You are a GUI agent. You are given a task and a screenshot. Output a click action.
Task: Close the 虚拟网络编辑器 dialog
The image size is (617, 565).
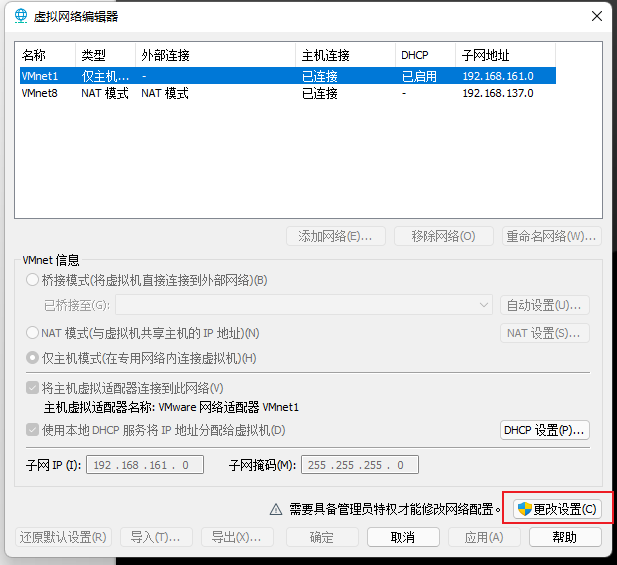point(597,16)
